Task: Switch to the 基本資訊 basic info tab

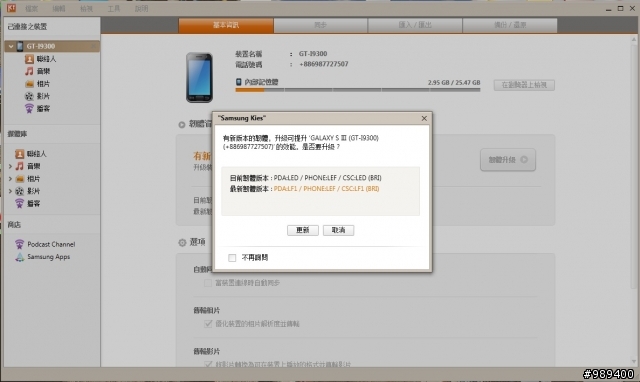Action: [226, 25]
